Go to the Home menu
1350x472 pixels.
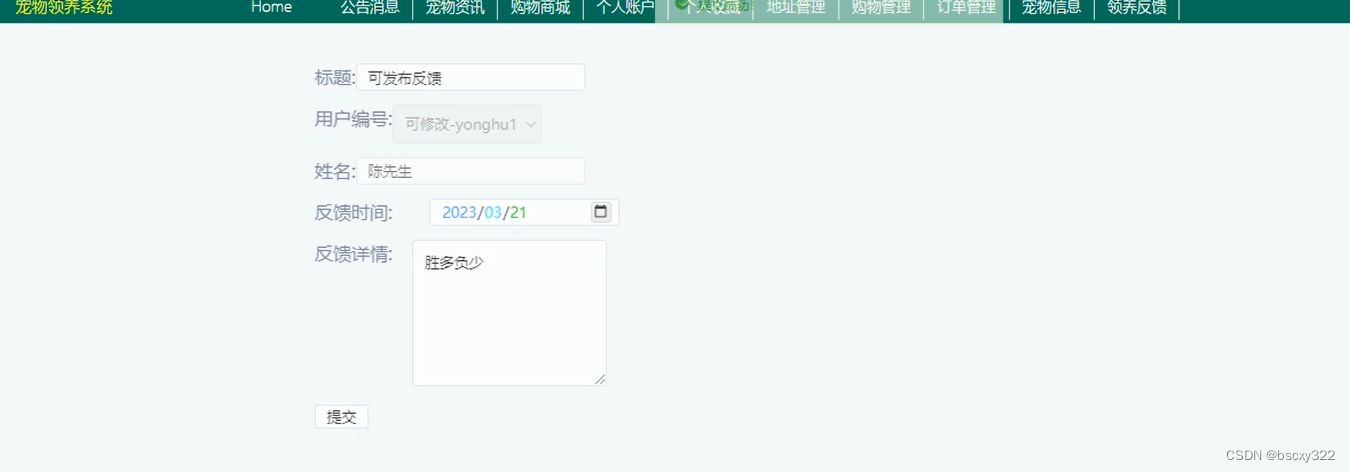click(x=271, y=7)
